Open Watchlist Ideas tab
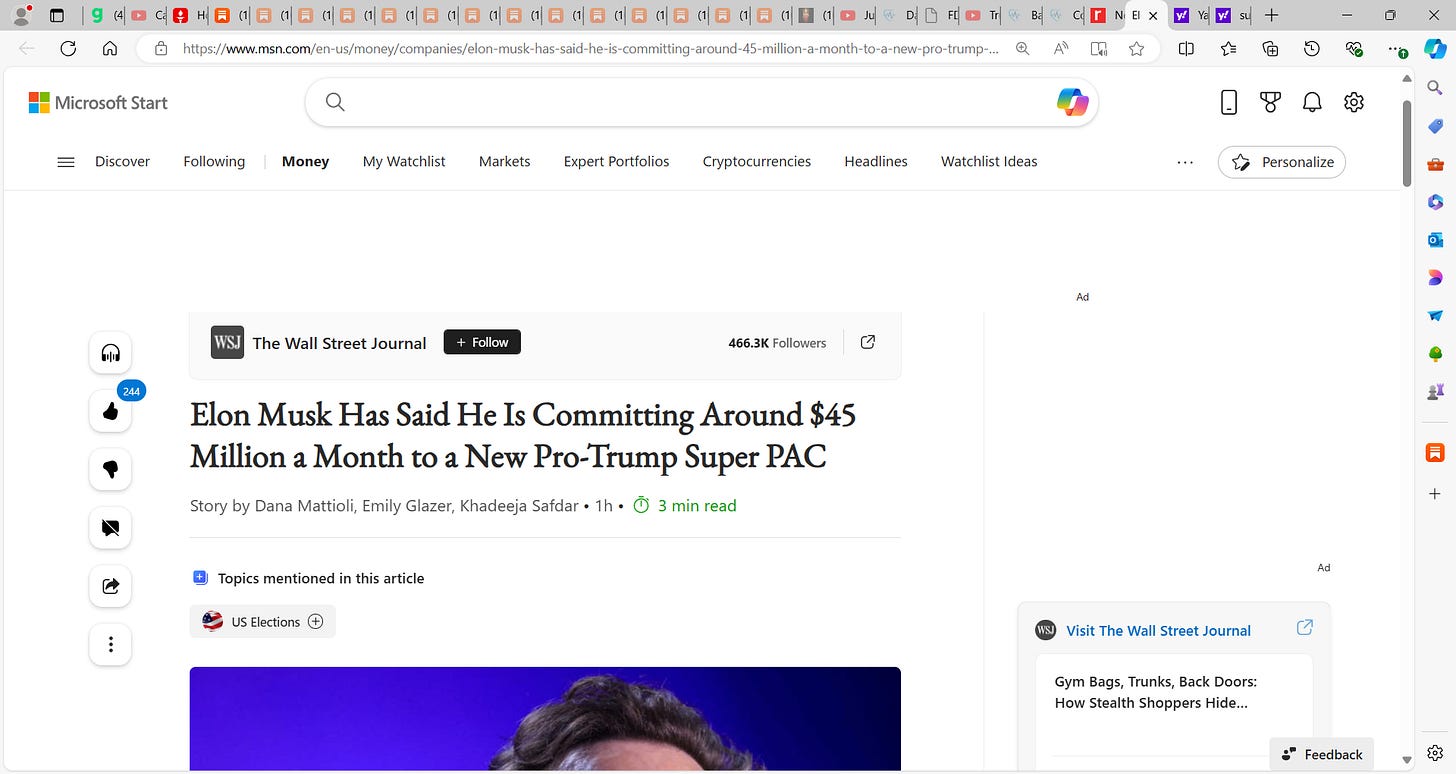Image resolution: width=1456 pixels, height=774 pixels. pyautogui.click(x=989, y=161)
